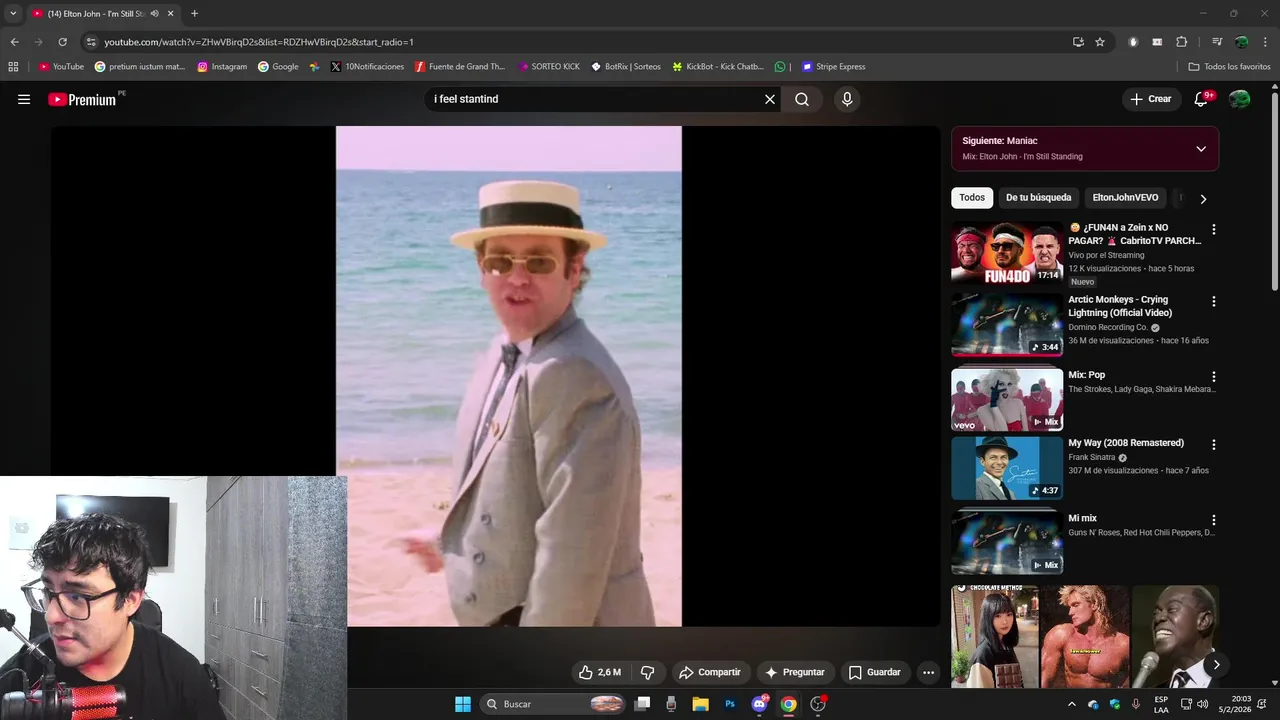Open the Preguntar AI assistant
Image resolution: width=1280 pixels, height=720 pixels.
point(795,672)
